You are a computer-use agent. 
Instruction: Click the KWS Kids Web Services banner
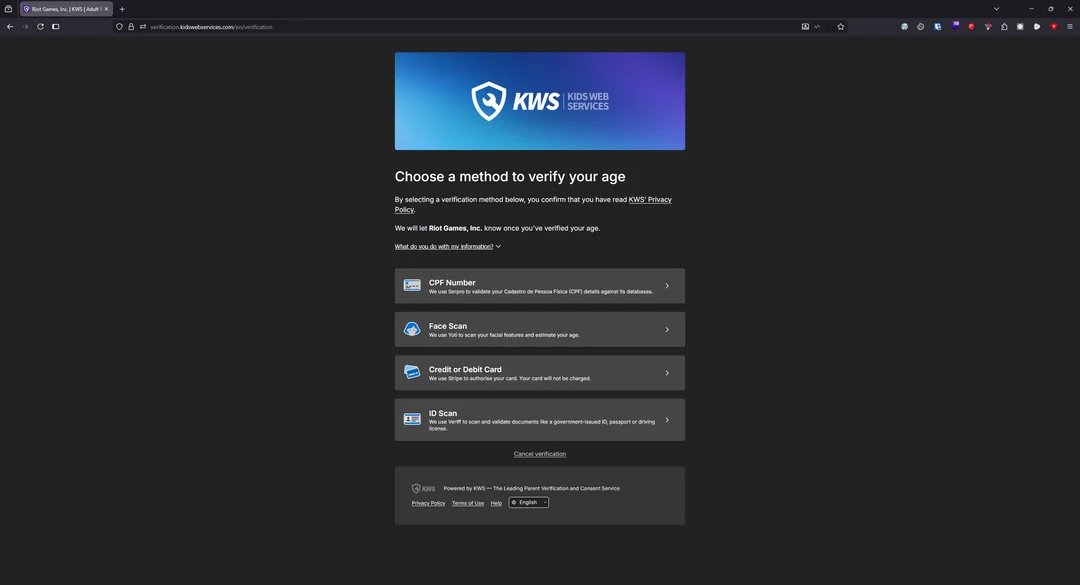540,101
